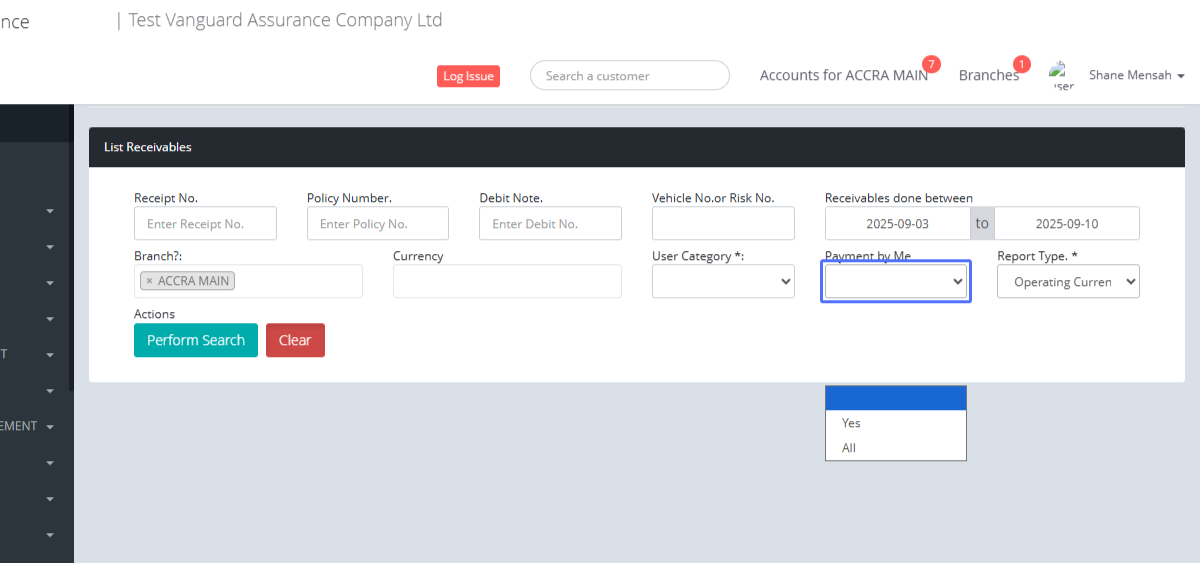Select the blank highlighted dropdown option
Image resolution: width=1200 pixels, height=563 pixels.
(x=895, y=398)
